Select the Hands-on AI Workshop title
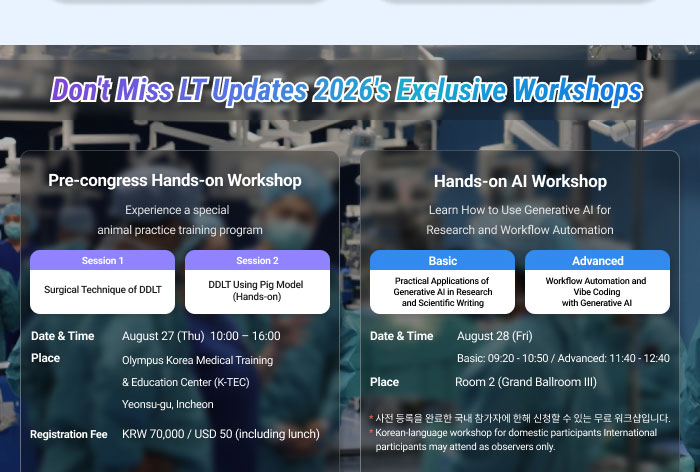Viewport: 700px width, 472px height. [x=520, y=181]
